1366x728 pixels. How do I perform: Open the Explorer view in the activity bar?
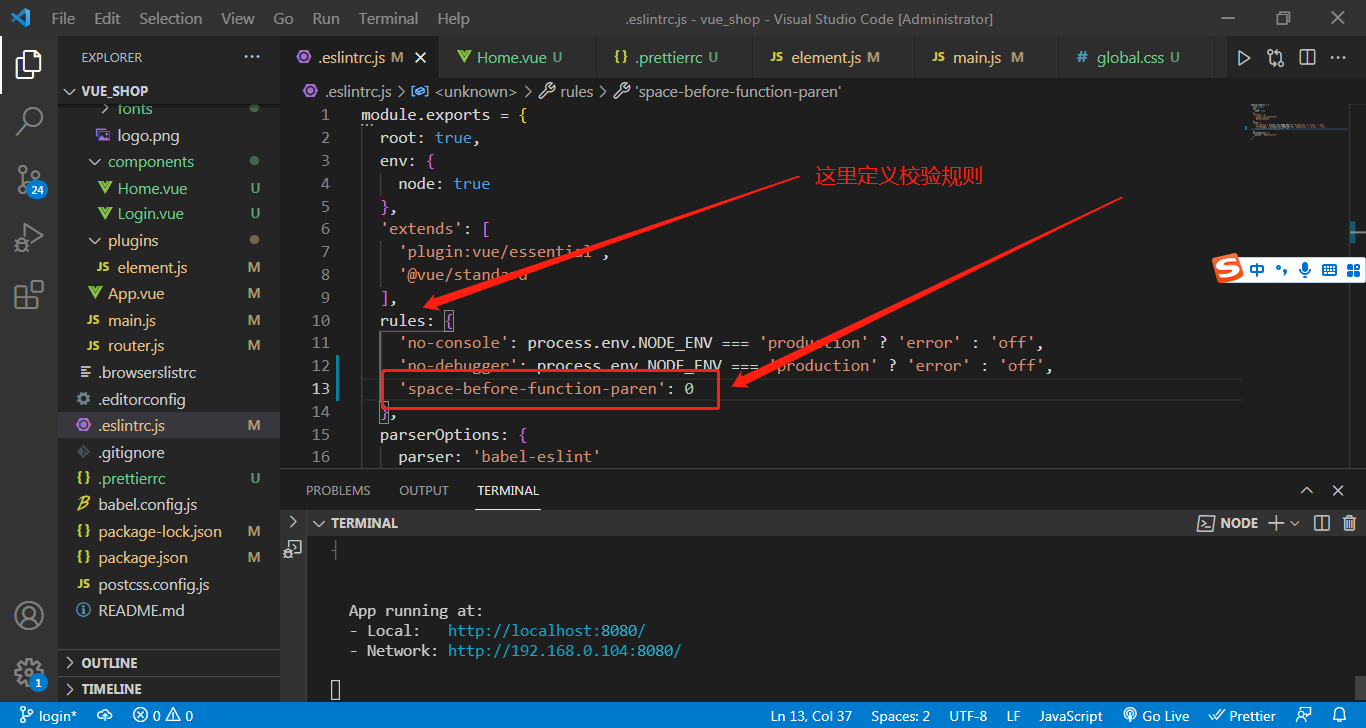pos(28,64)
